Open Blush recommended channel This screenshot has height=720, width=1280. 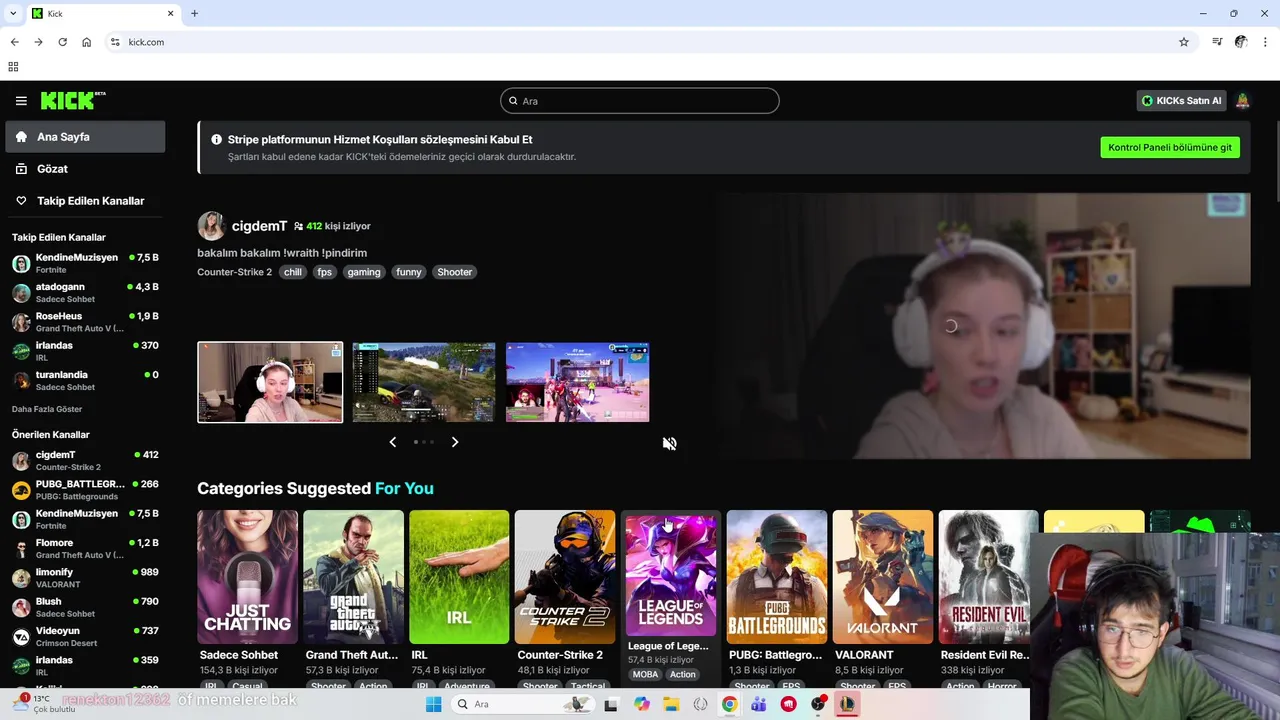pyautogui.click(x=85, y=607)
